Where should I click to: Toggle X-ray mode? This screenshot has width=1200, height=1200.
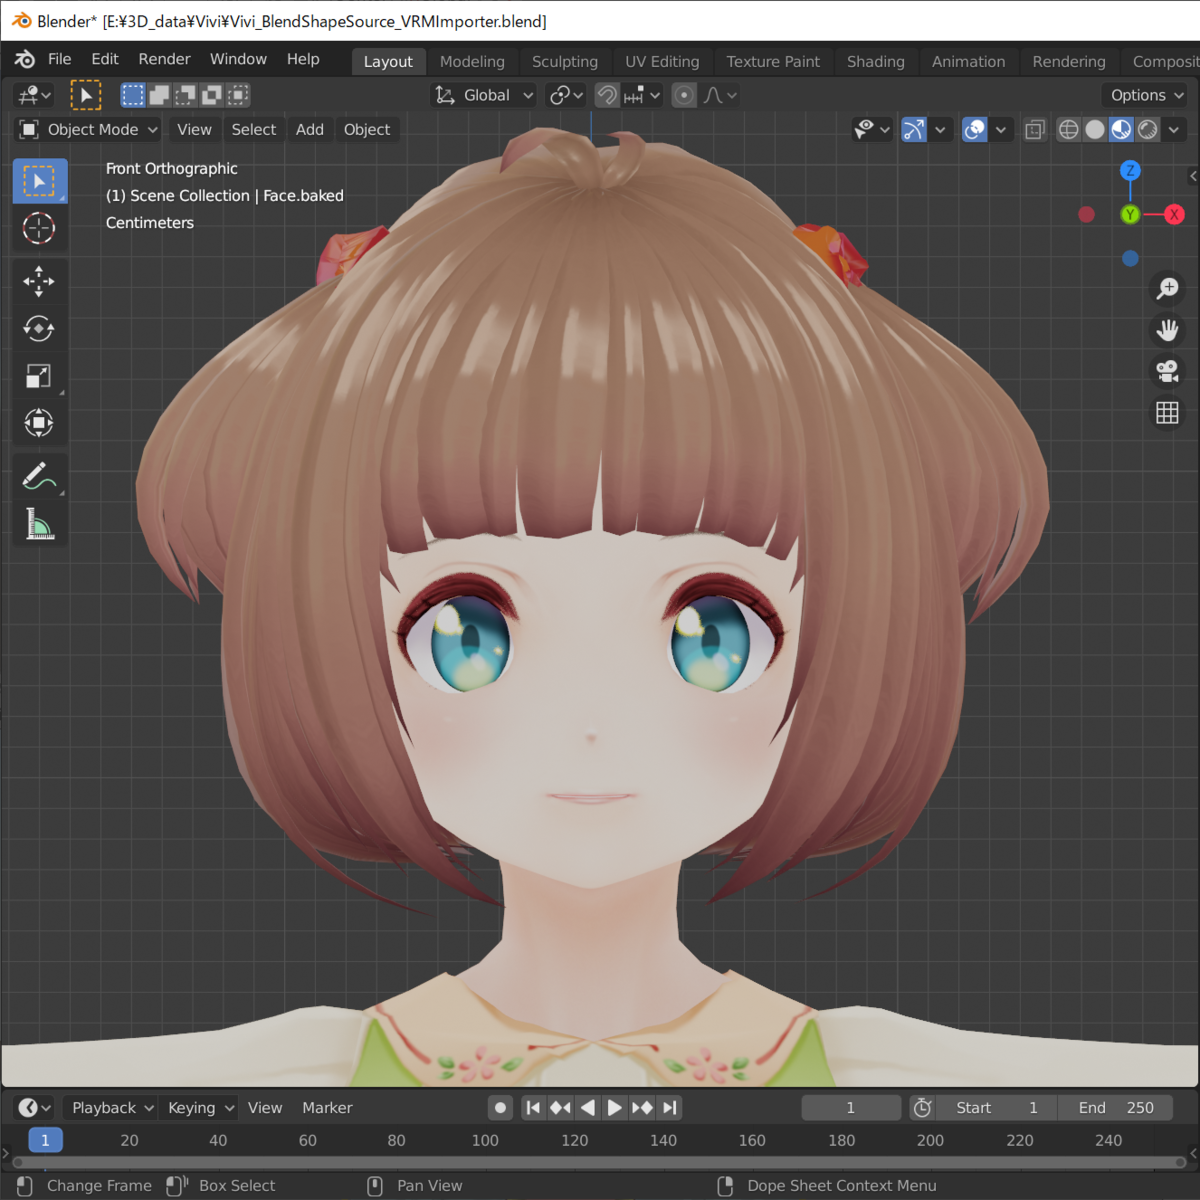pyautogui.click(x=1035, y=129)
